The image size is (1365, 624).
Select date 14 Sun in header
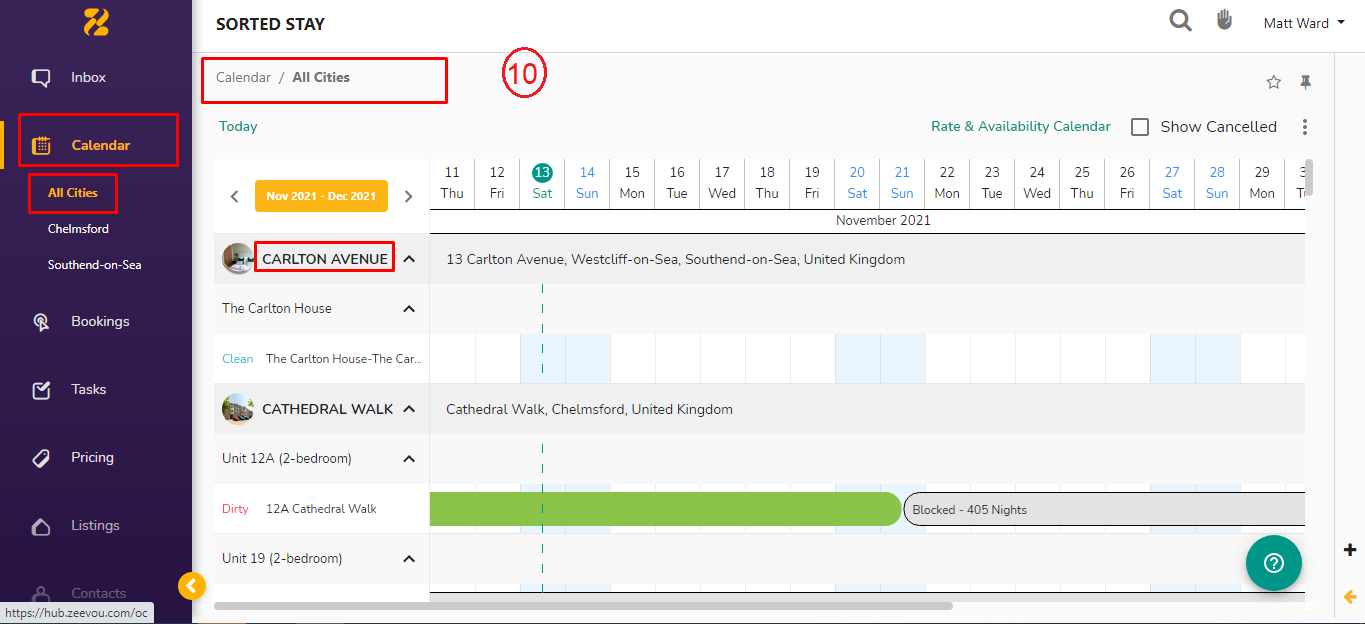(x=587, y=182)
